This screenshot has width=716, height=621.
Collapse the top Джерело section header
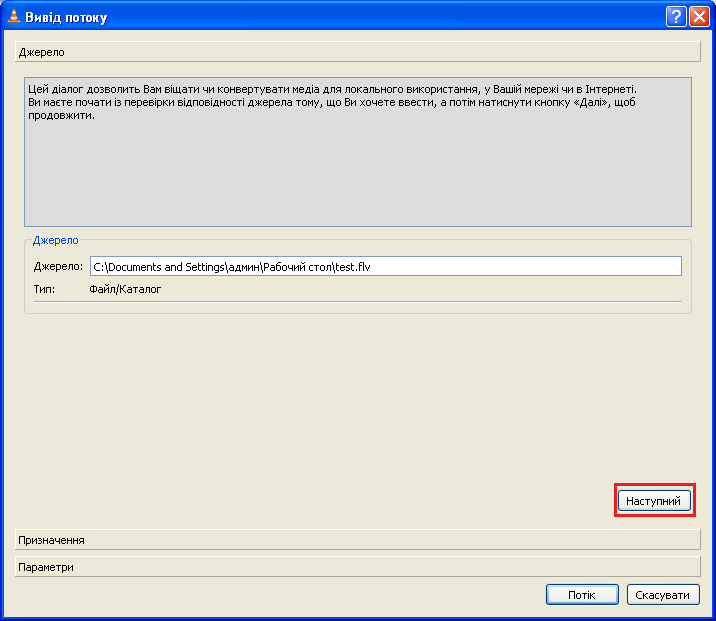coord(358,52)
